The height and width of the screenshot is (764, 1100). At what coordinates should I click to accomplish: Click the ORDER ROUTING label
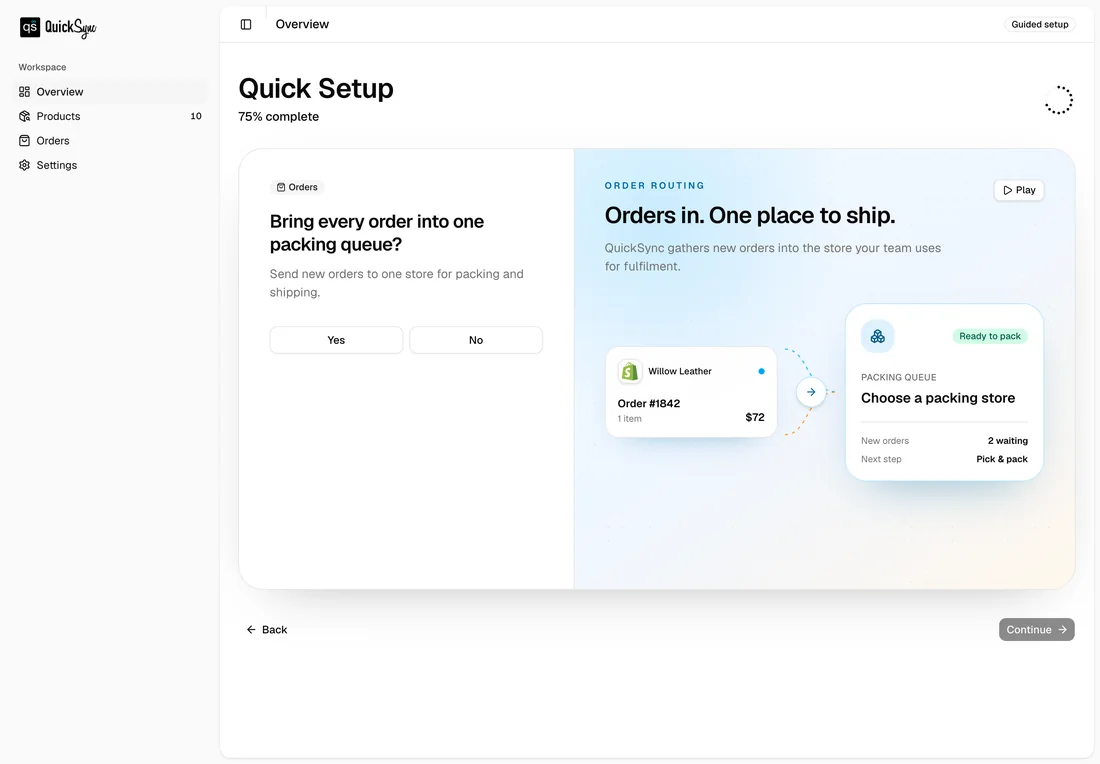pos(655,186)
